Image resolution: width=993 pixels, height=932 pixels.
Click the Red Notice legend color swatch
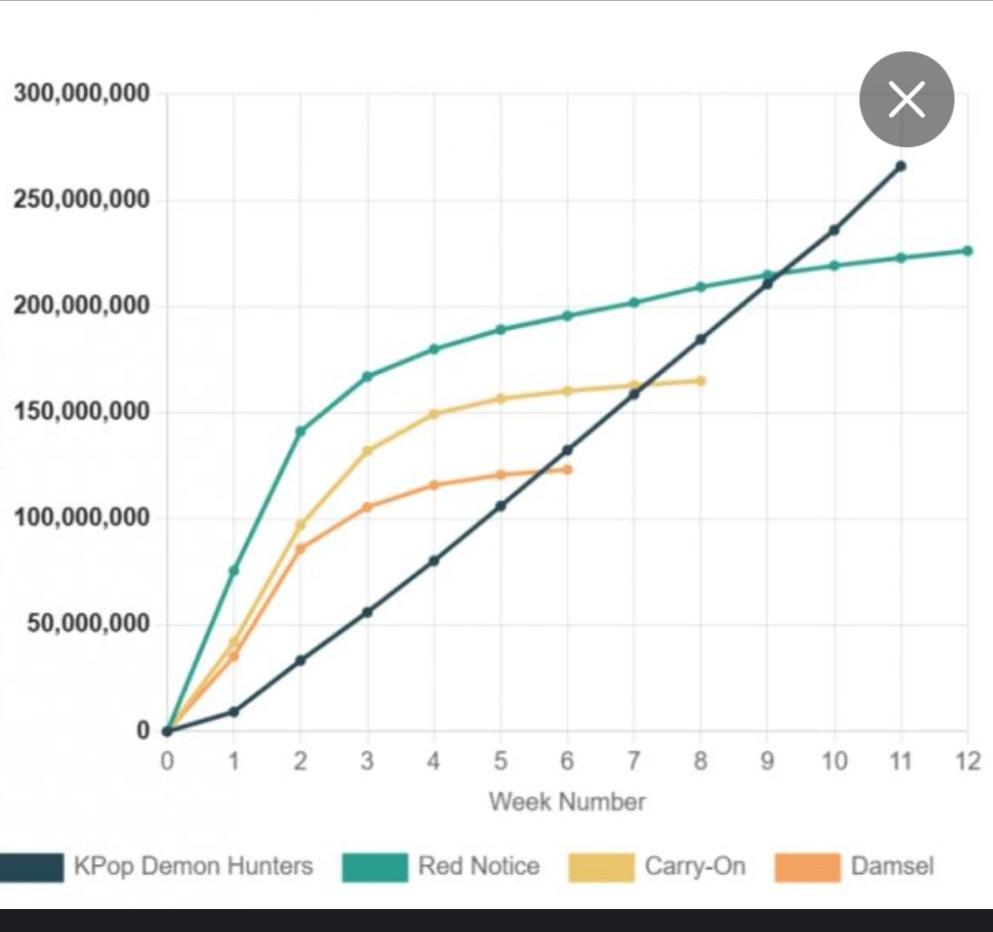[374, 867]
